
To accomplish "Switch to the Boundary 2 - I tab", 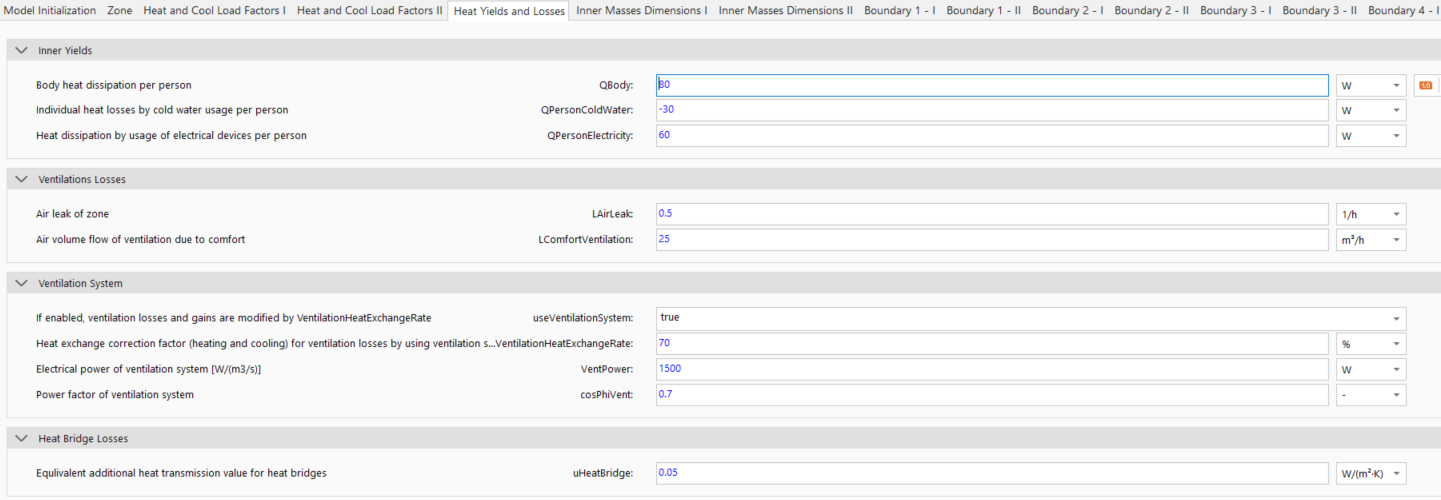I will [x=1068, y=10].
